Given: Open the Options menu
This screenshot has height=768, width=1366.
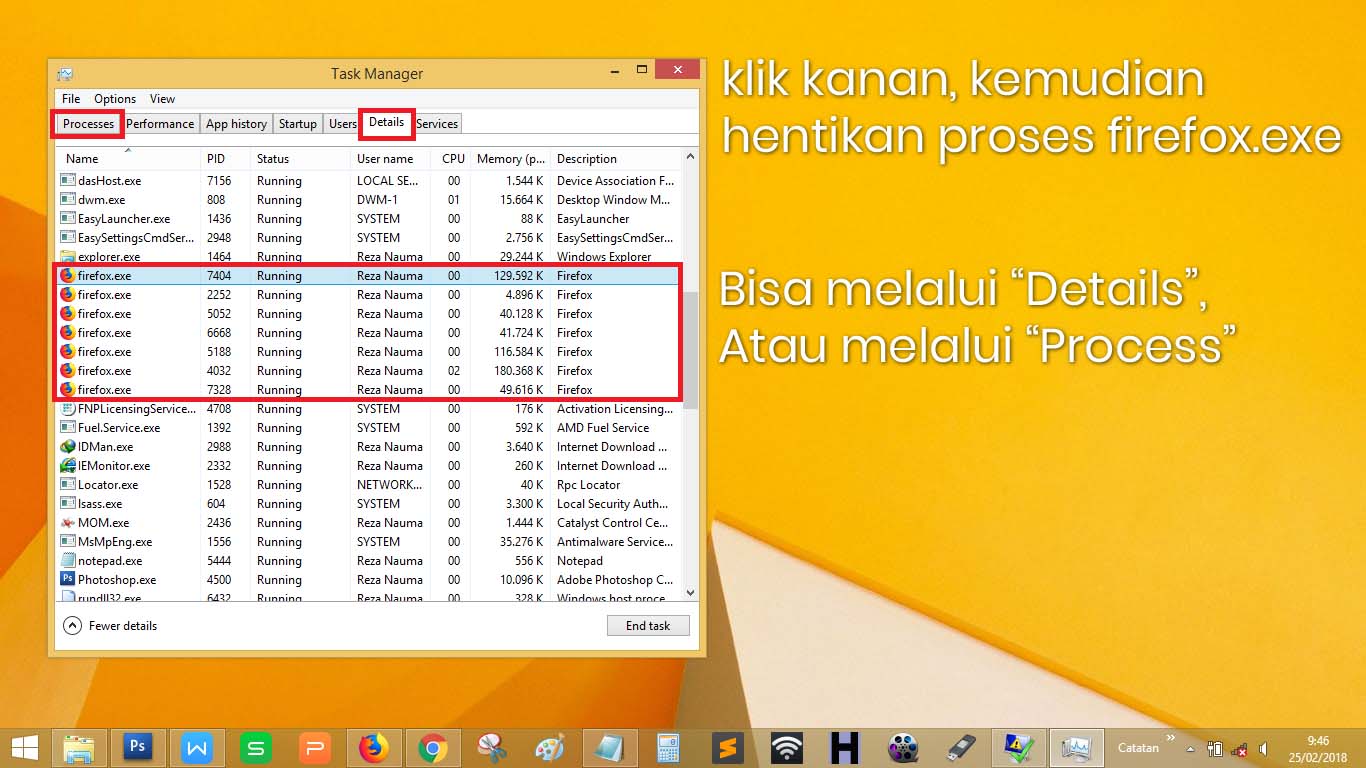Looking at the screenshot, I should point(115,99).
